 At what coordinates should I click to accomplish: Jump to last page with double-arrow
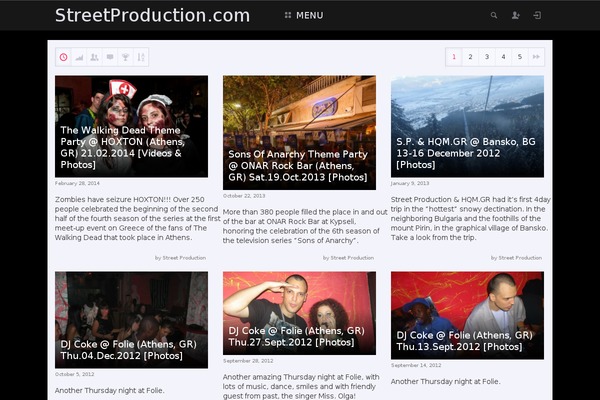(536, 57)
